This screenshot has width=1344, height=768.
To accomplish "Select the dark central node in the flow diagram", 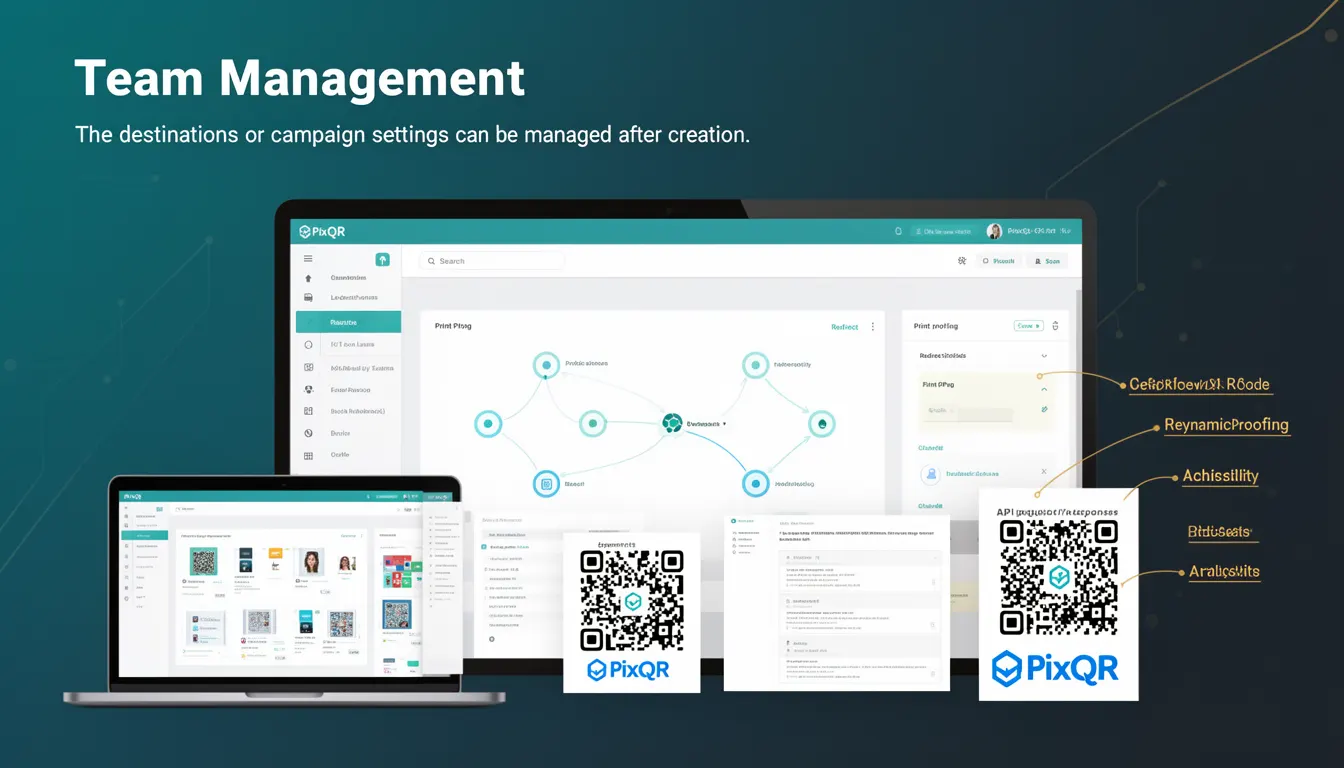I will coord(672,424).
